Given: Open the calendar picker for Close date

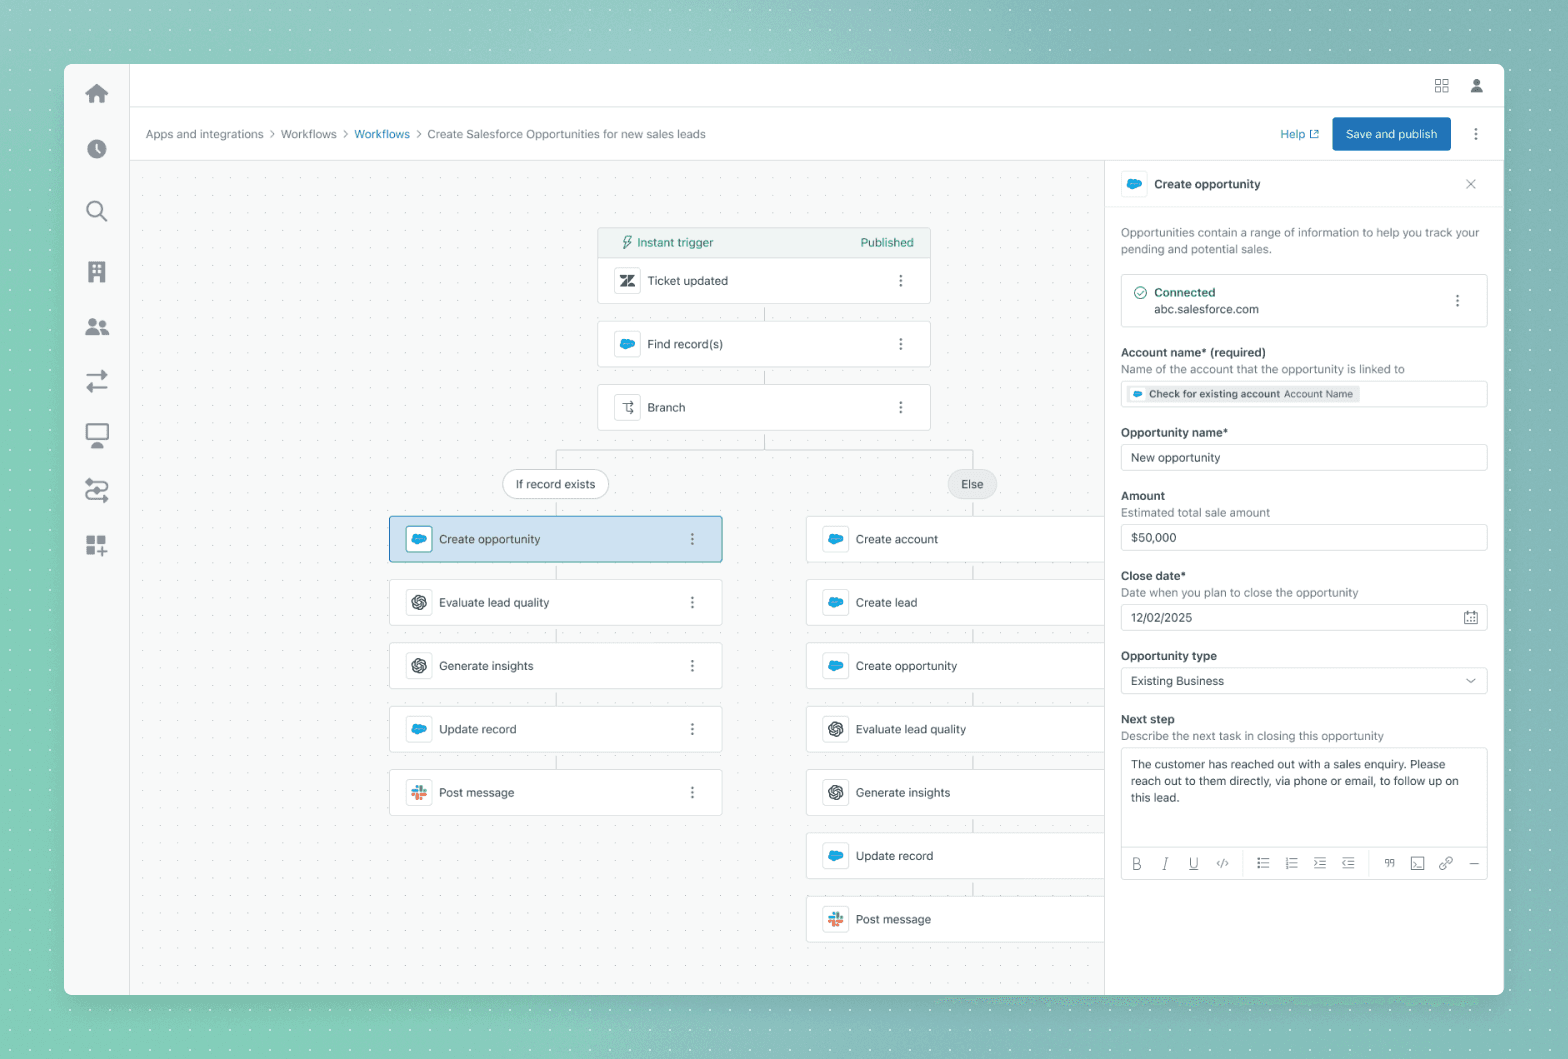Looking at the screenshot, I should click(x=1470, y=618).
